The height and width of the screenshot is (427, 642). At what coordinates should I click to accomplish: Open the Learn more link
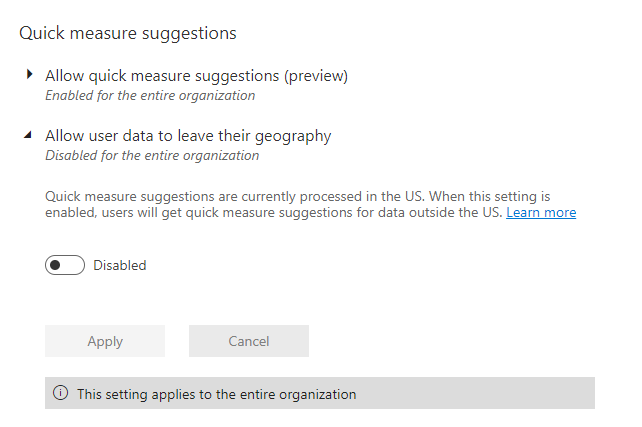(x=541, y=212)
